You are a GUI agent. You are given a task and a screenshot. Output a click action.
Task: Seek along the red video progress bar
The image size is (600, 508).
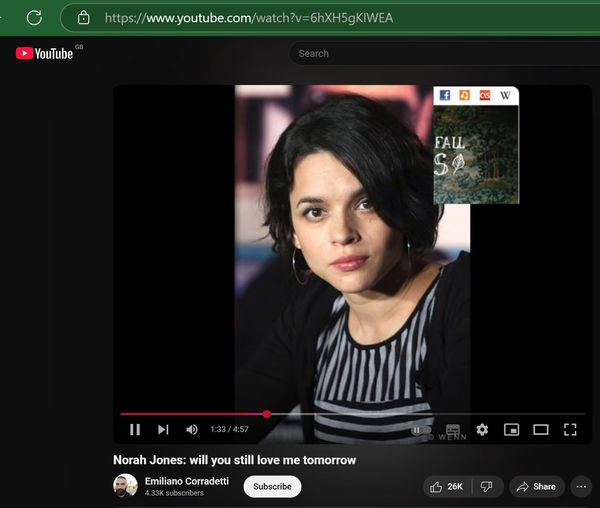point(352,414)
